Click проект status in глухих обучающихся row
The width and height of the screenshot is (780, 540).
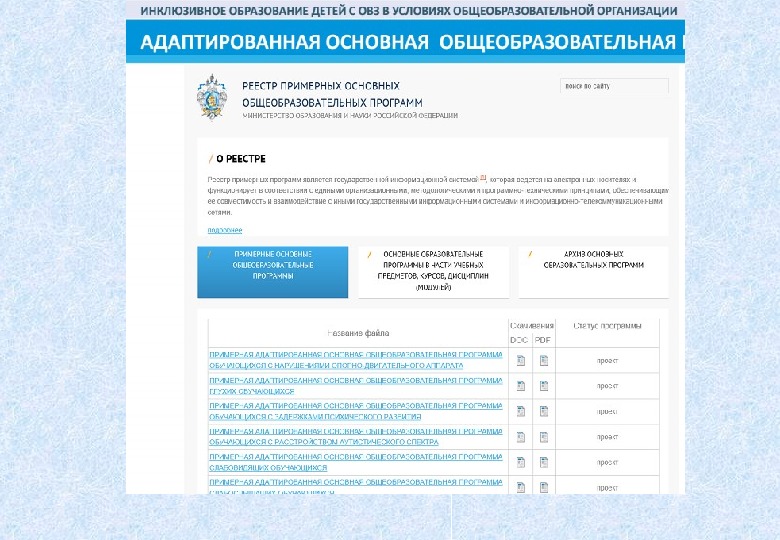[607, 386]
